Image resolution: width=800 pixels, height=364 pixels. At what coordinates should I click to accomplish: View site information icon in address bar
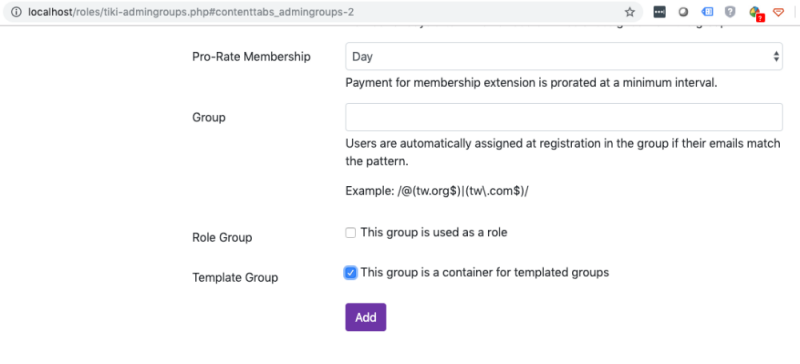[16, 12]
